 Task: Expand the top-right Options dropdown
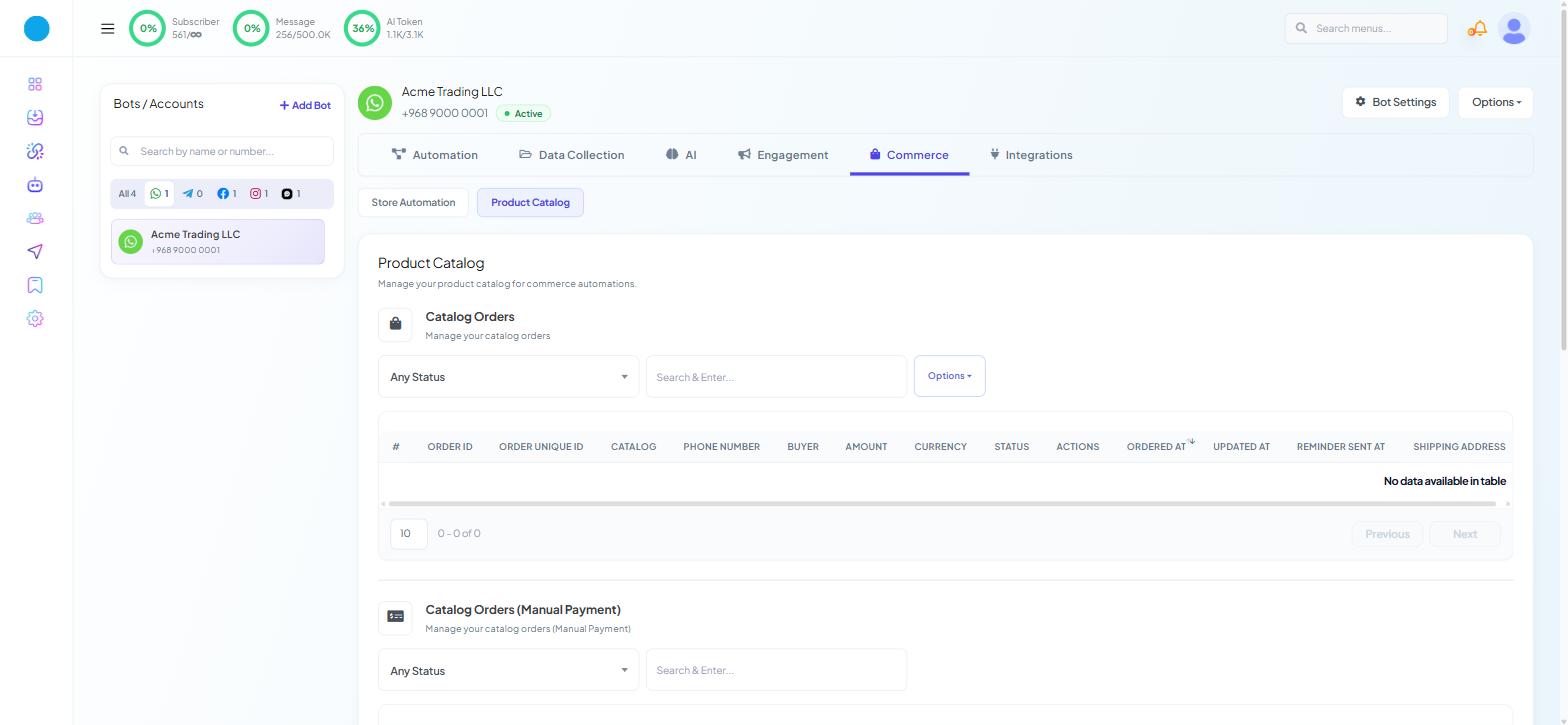click(1495, 102)
